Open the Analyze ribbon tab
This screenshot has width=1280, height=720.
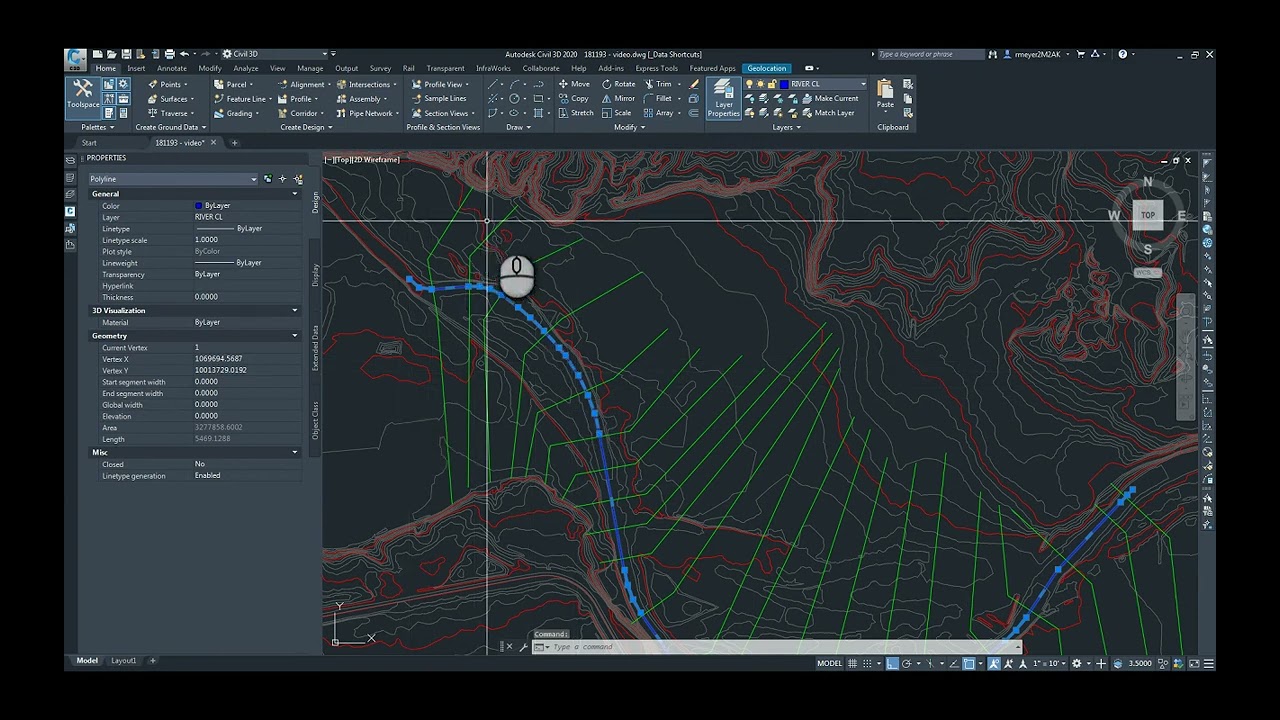click(x=246, y=68)
